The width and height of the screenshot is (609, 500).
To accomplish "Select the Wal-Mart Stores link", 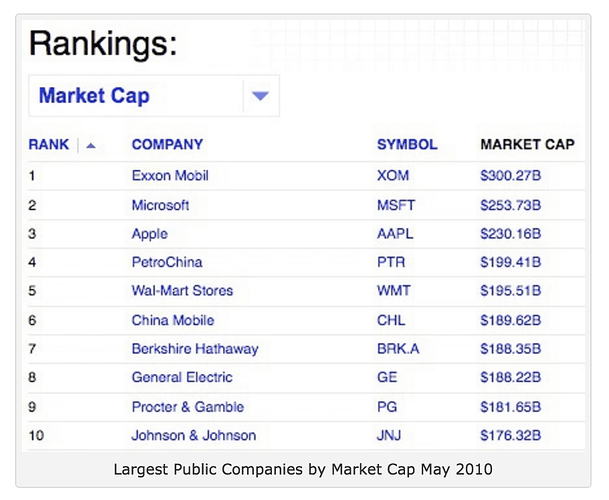I will [x=182, y=291].
